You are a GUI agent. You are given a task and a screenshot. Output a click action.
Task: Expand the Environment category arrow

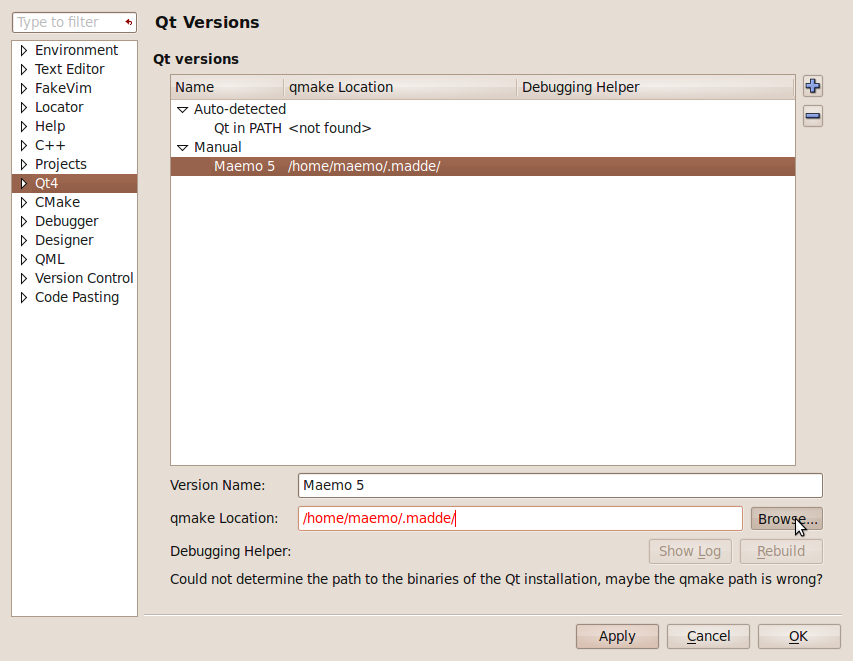(x=24, y=51)
